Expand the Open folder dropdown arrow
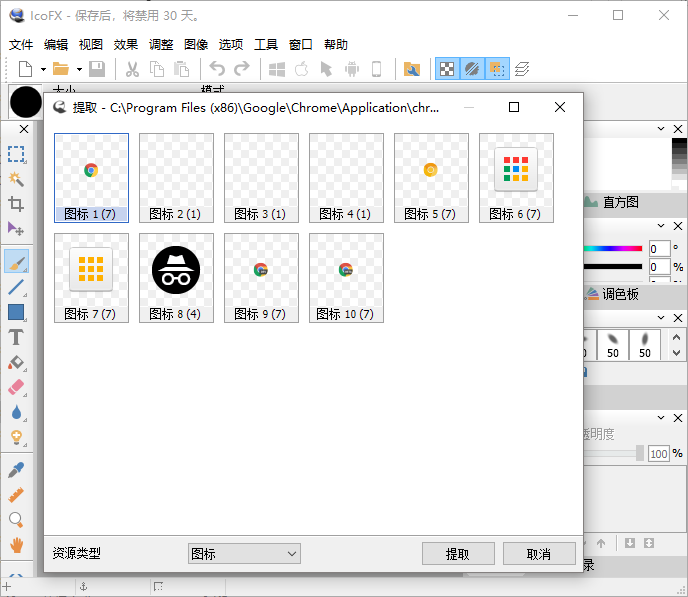688x597 pixels. pos(79,69)
